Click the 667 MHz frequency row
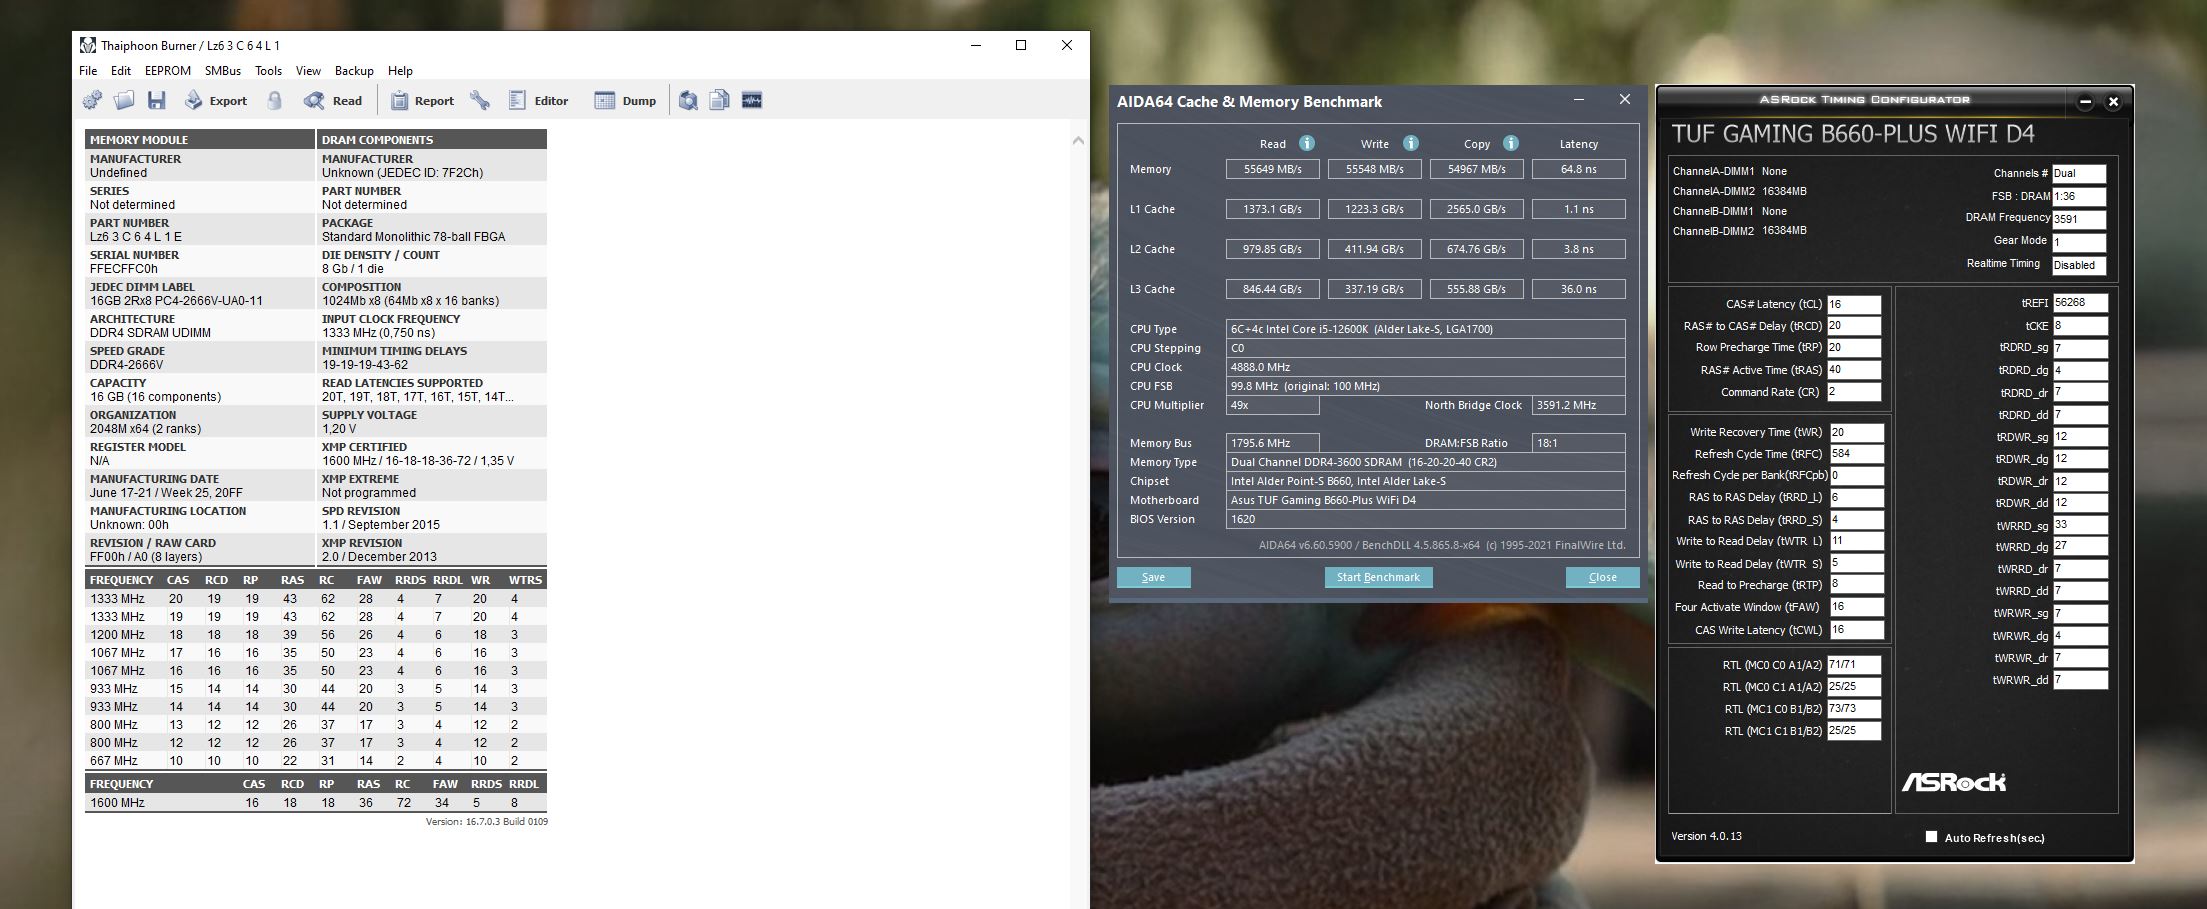Screen dimensions: 2207x909 pos(316,761)
